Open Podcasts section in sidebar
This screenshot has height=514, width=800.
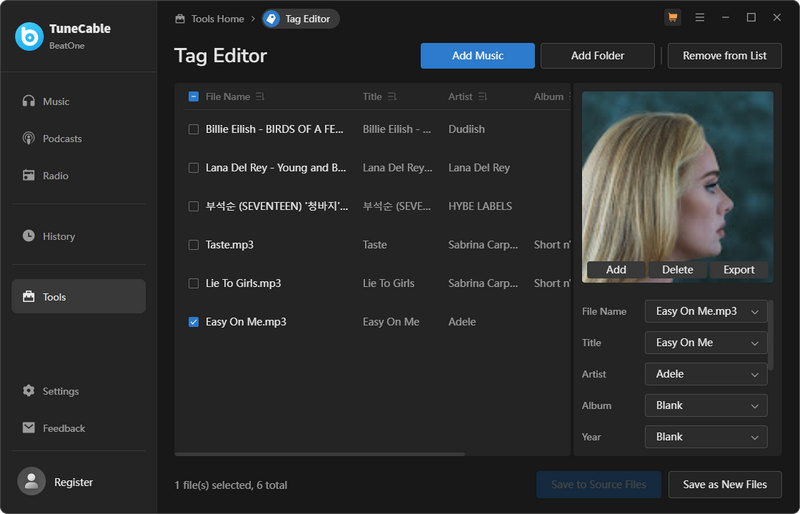(x=79, y=138)
